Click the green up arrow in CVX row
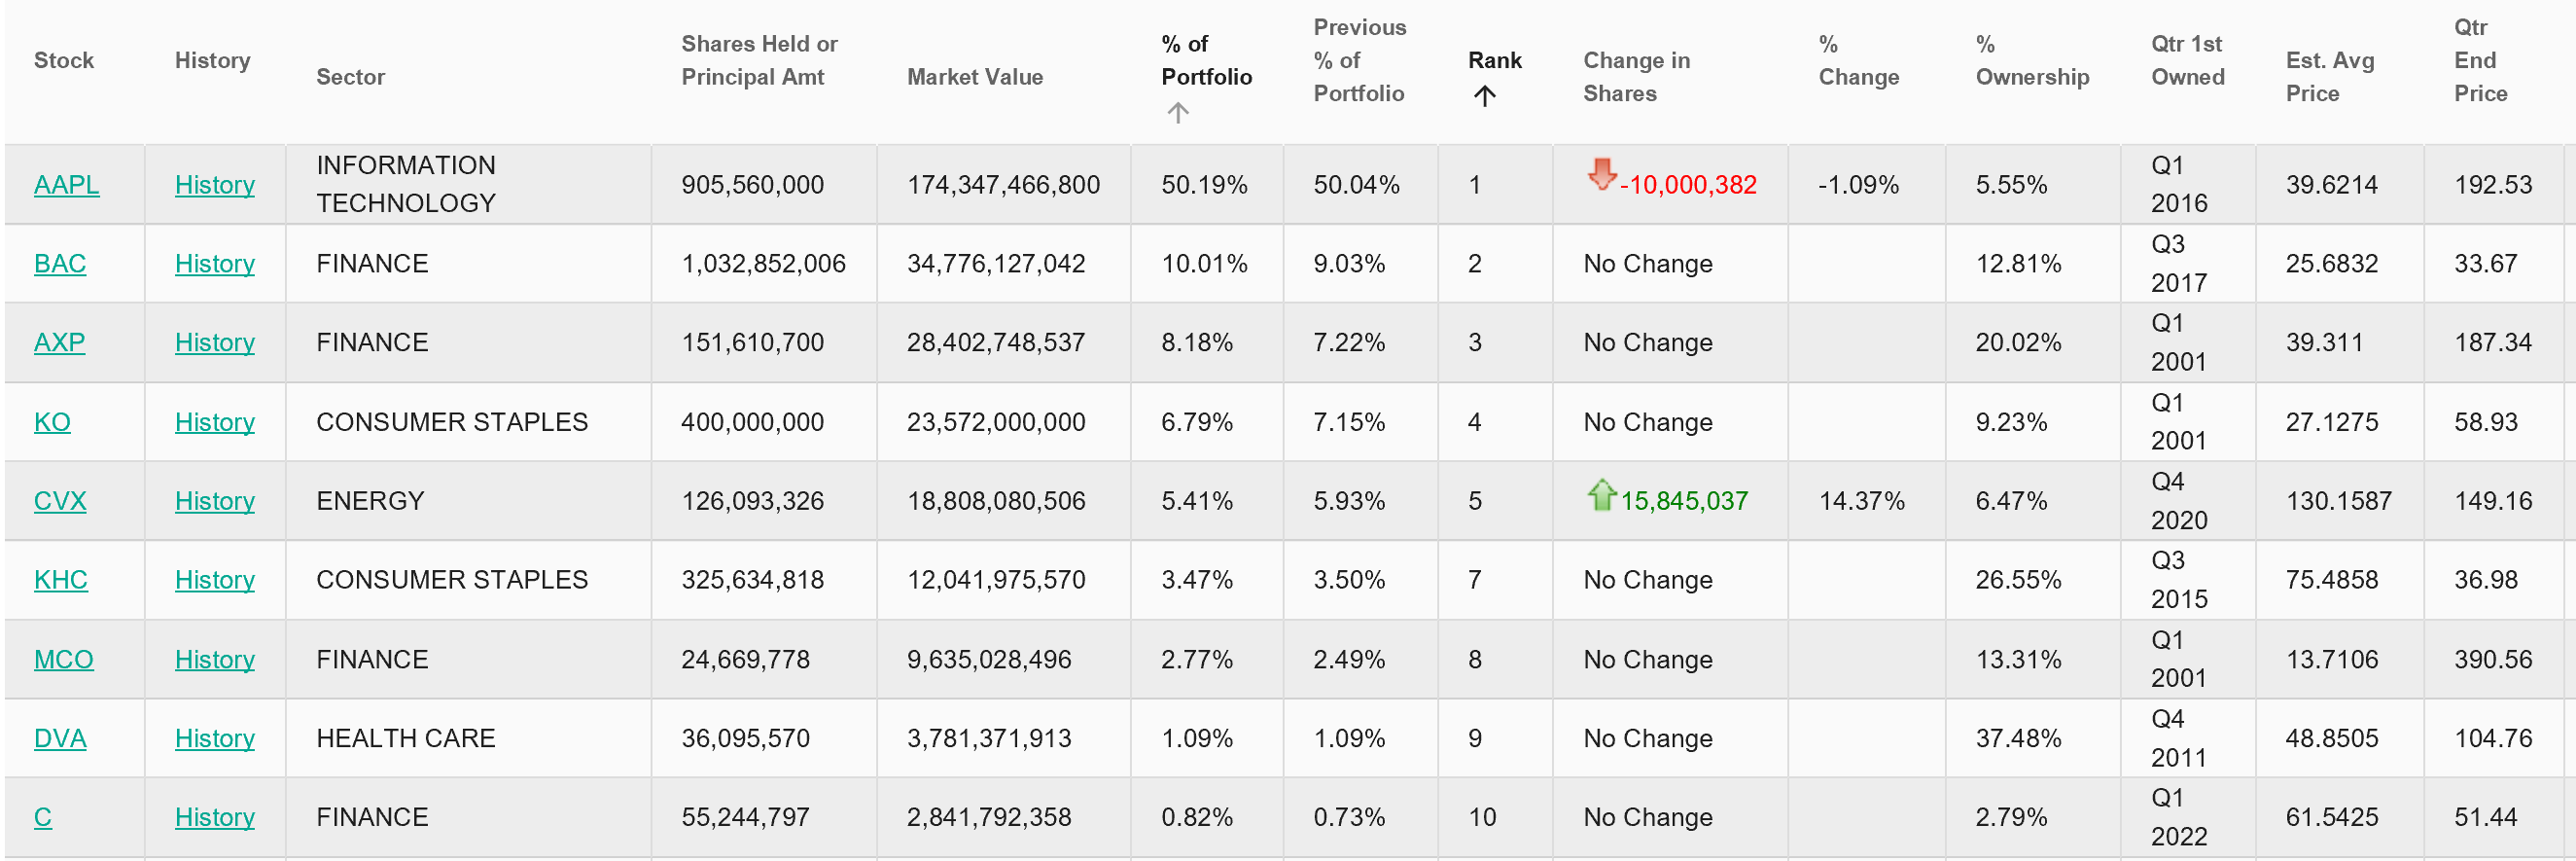This screenshot has height=861, width=2576. click(1601, 494)
